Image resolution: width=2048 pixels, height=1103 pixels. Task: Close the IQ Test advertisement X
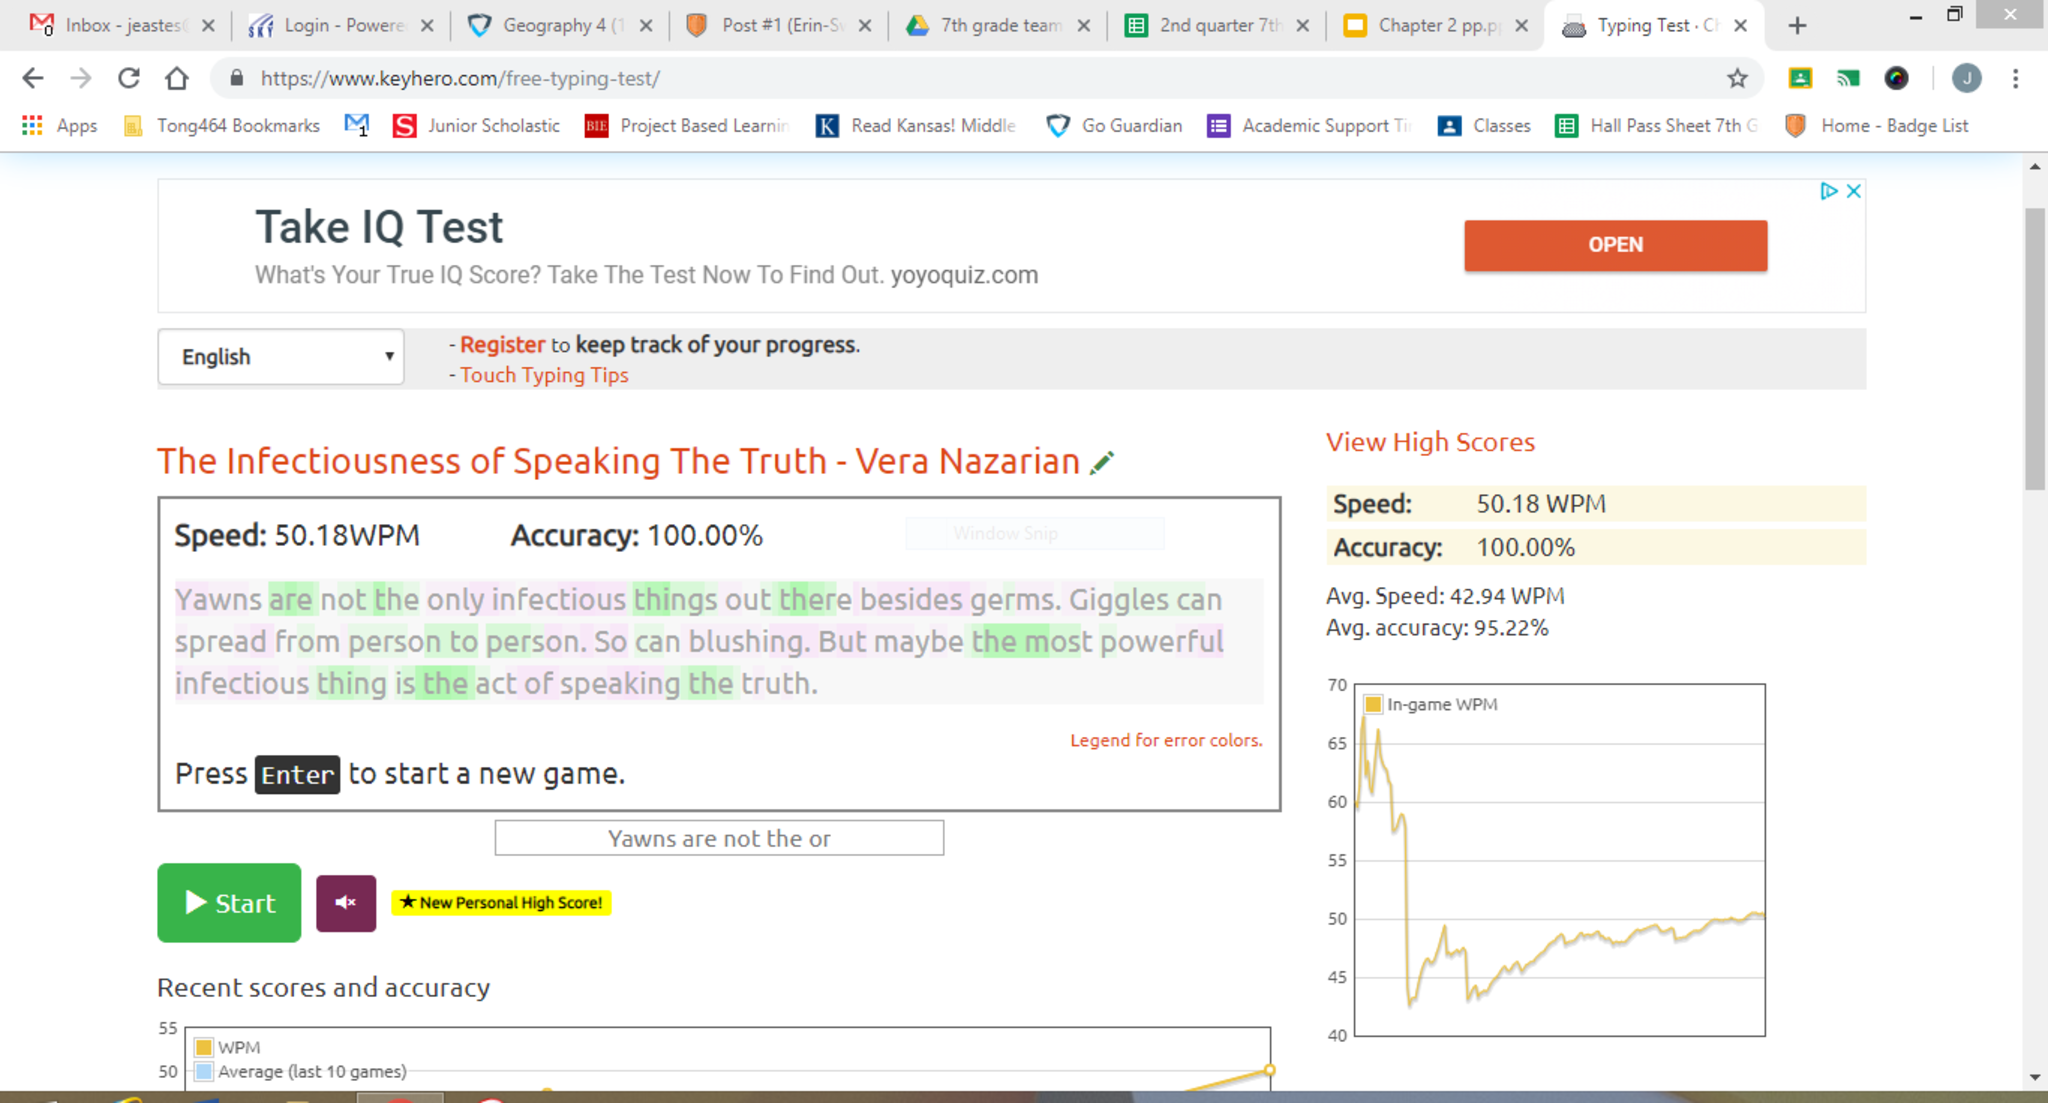[x=1853, y=191]
